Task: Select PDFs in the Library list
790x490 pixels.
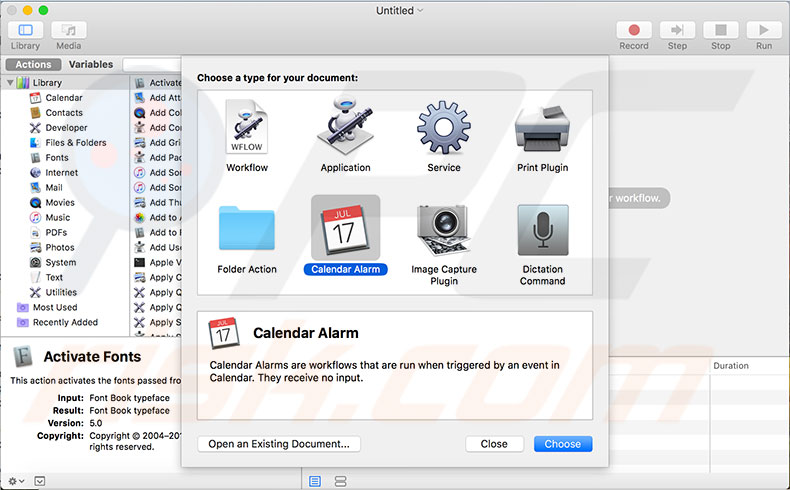Action: tap(56, 233)
